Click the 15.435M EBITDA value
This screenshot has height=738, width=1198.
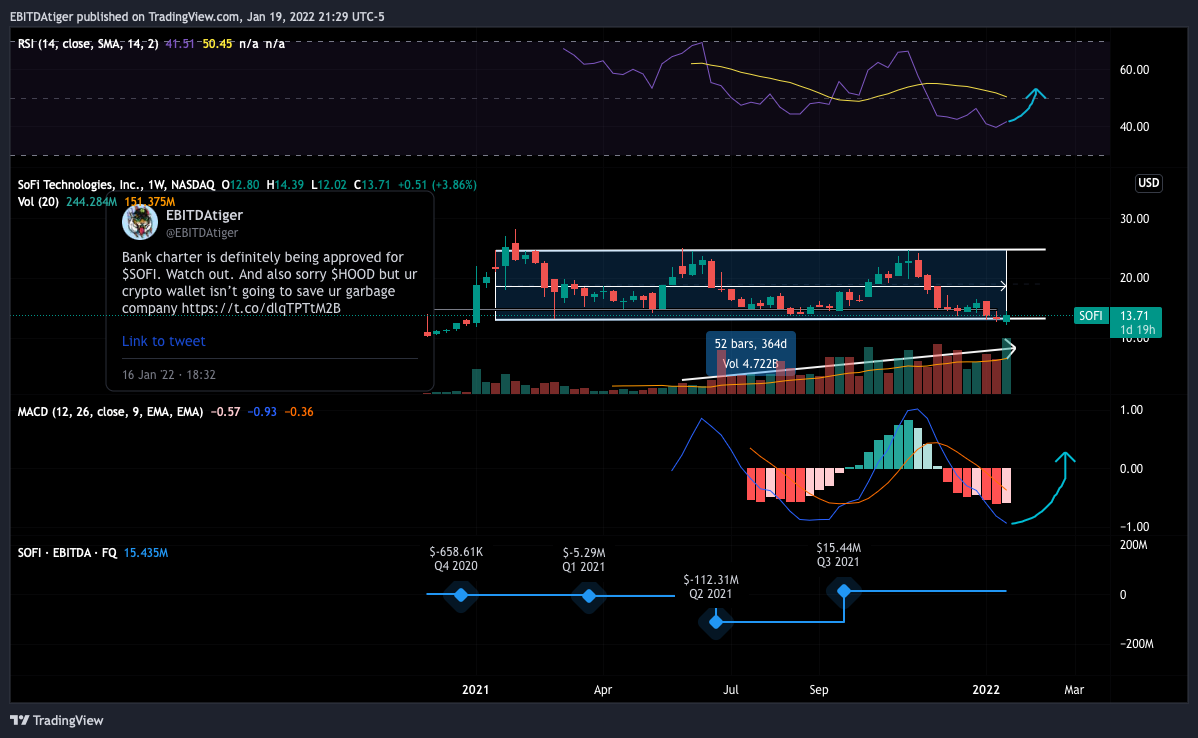pos(145,552)
